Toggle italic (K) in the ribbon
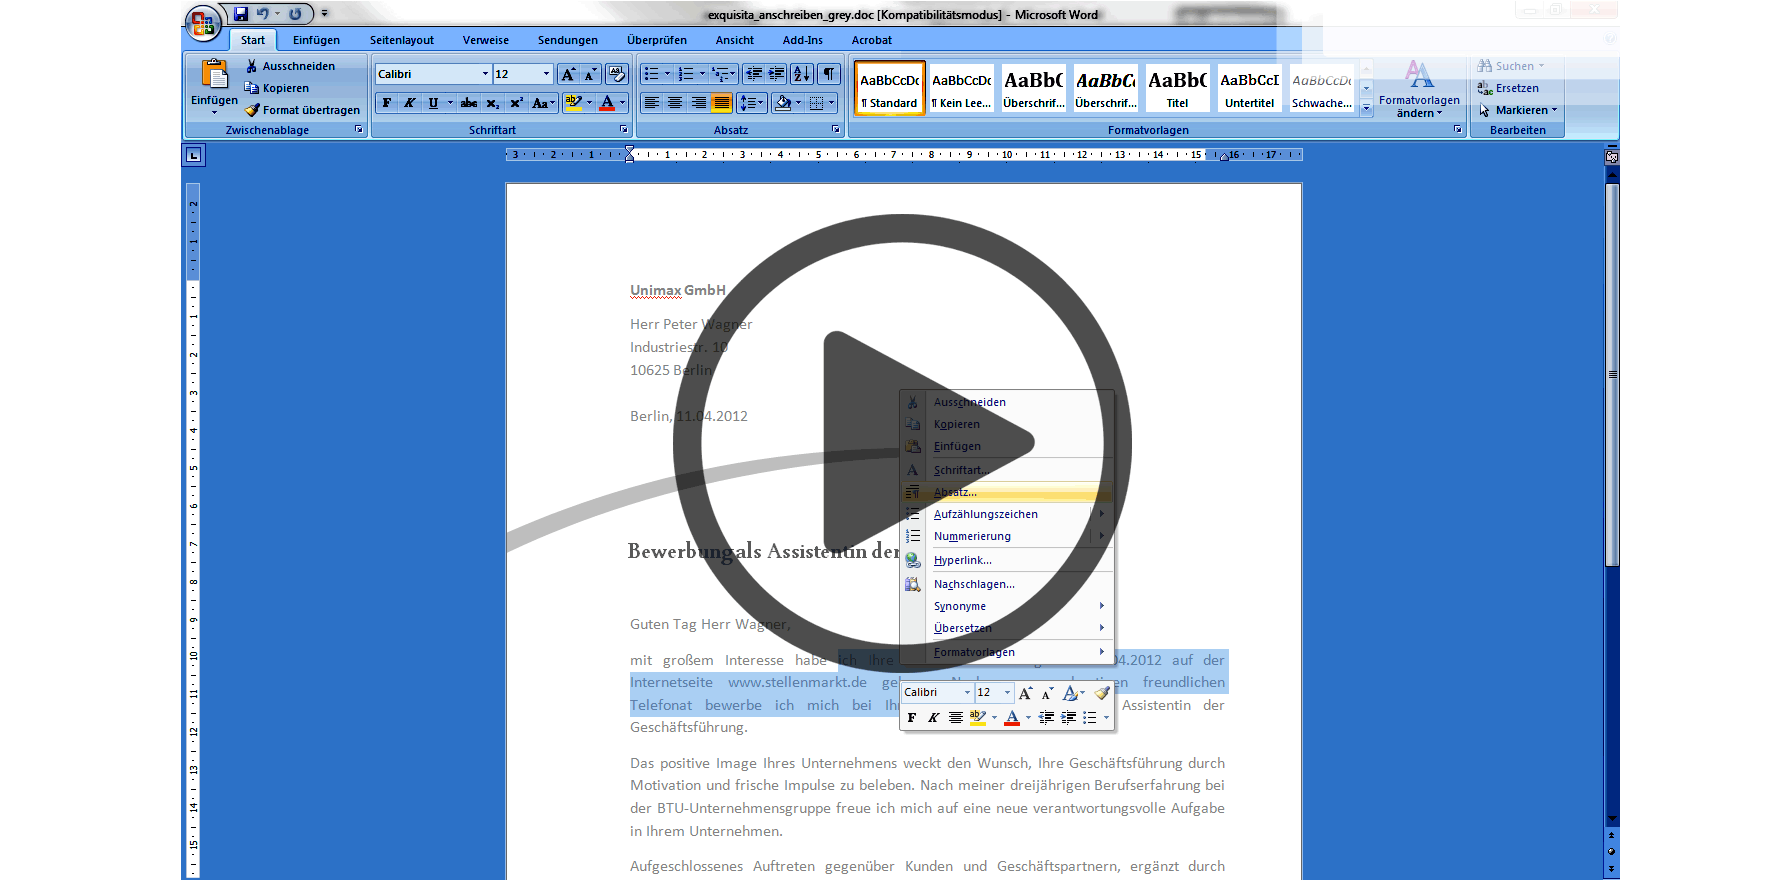1788x880 pixels. (x=409, y=103)
